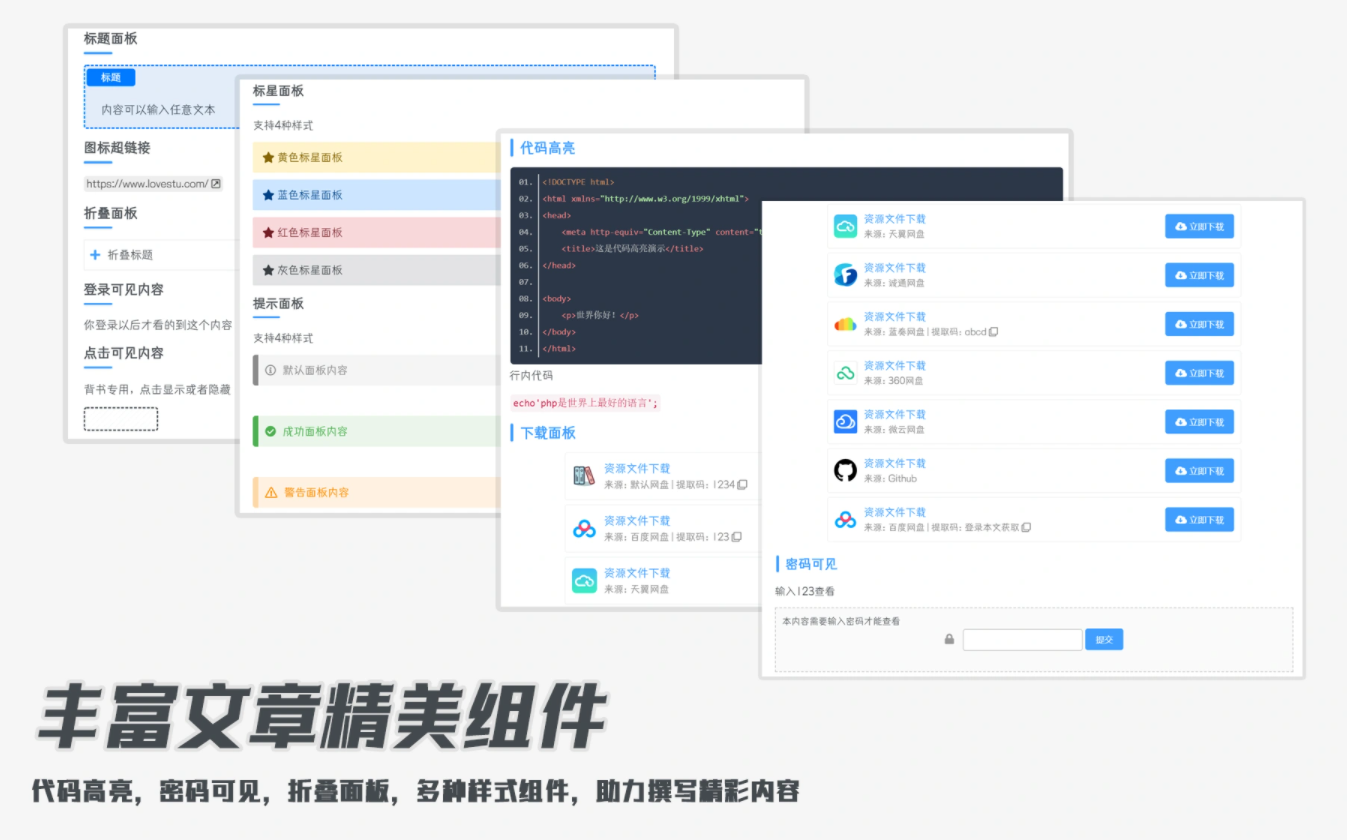Screen dimensions: 1347x840
Task: Click the Chengtong netdisk icon
Action: pyautogui.click(x=845, y=275)
